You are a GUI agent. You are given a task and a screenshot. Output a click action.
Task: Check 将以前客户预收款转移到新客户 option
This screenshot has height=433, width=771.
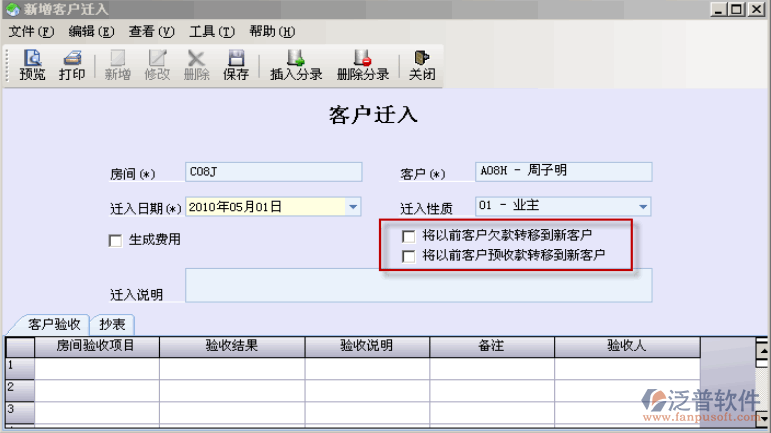click(408, 257)
